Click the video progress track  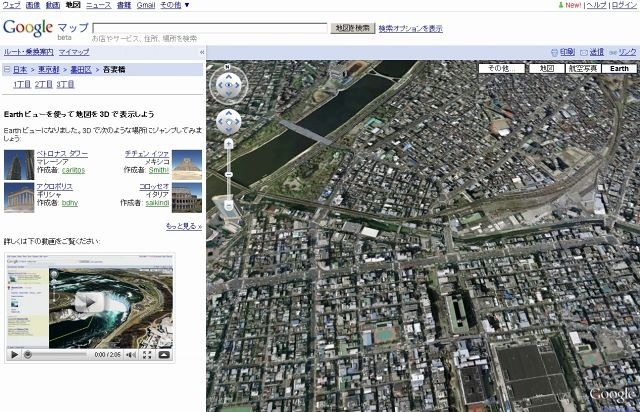click(59, 354)
